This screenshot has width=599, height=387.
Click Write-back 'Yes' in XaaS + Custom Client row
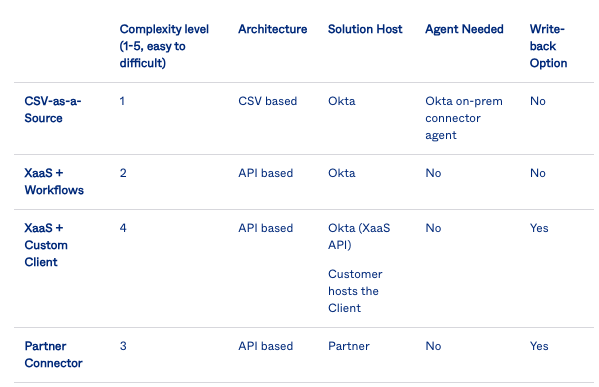(539, 228)
